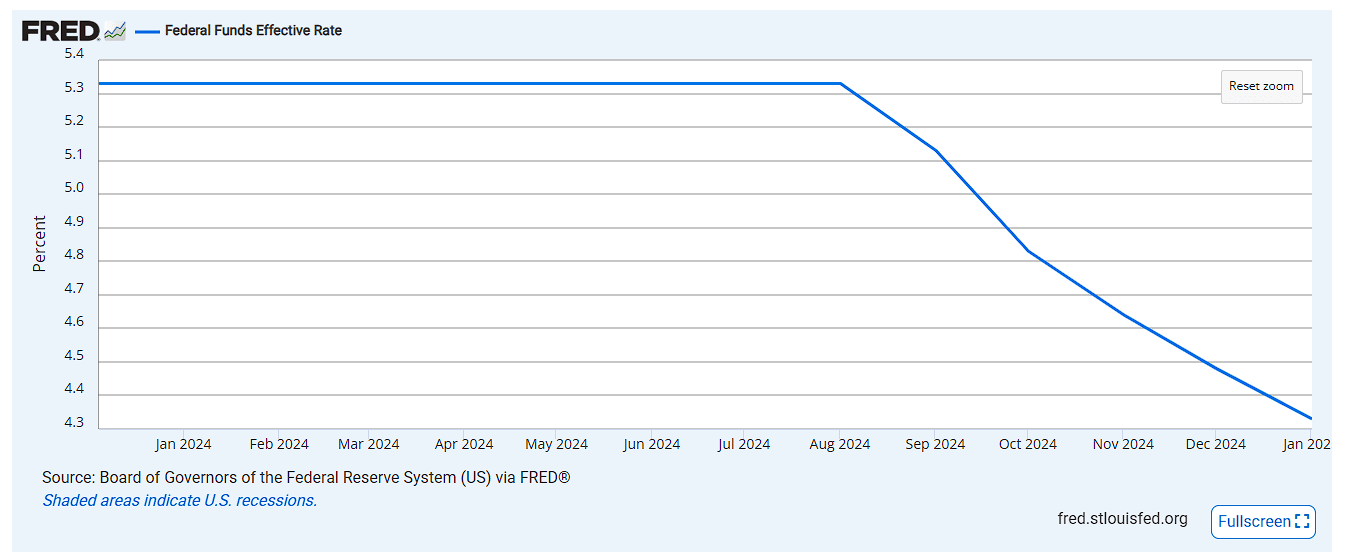Select the line's bend at Aug 2024
Image resolution: width=1350 pixels, height=556 pixels.
(841, 84)
